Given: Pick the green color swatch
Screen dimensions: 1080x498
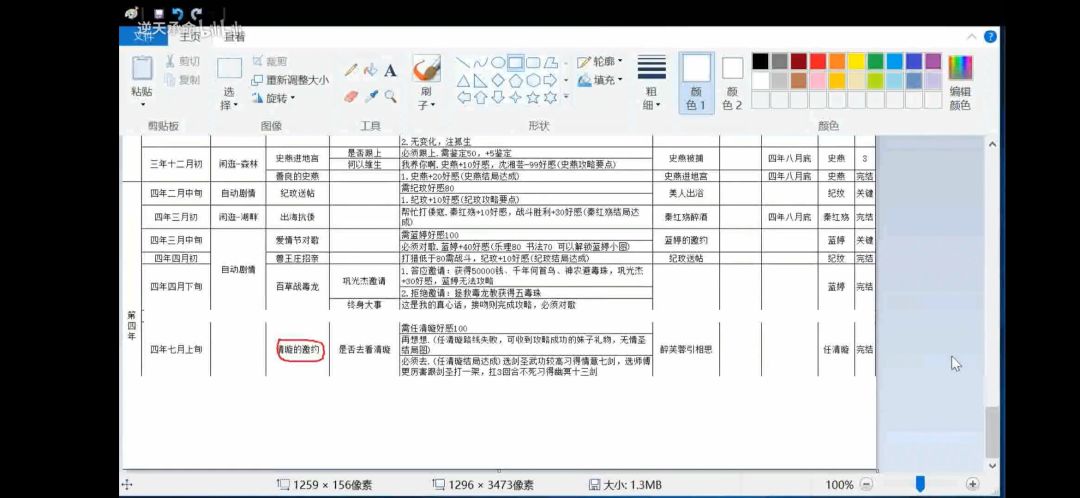Looking at the screenshot, I should click(875, 61).
